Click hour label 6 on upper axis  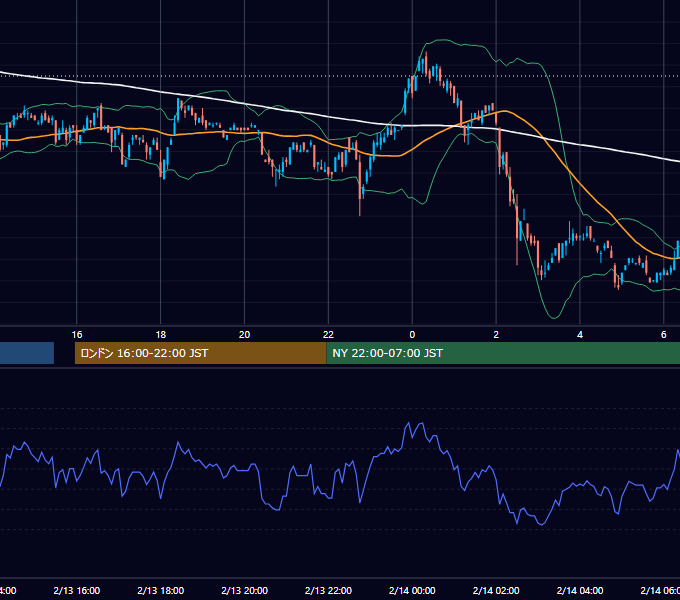click(664, 335)
